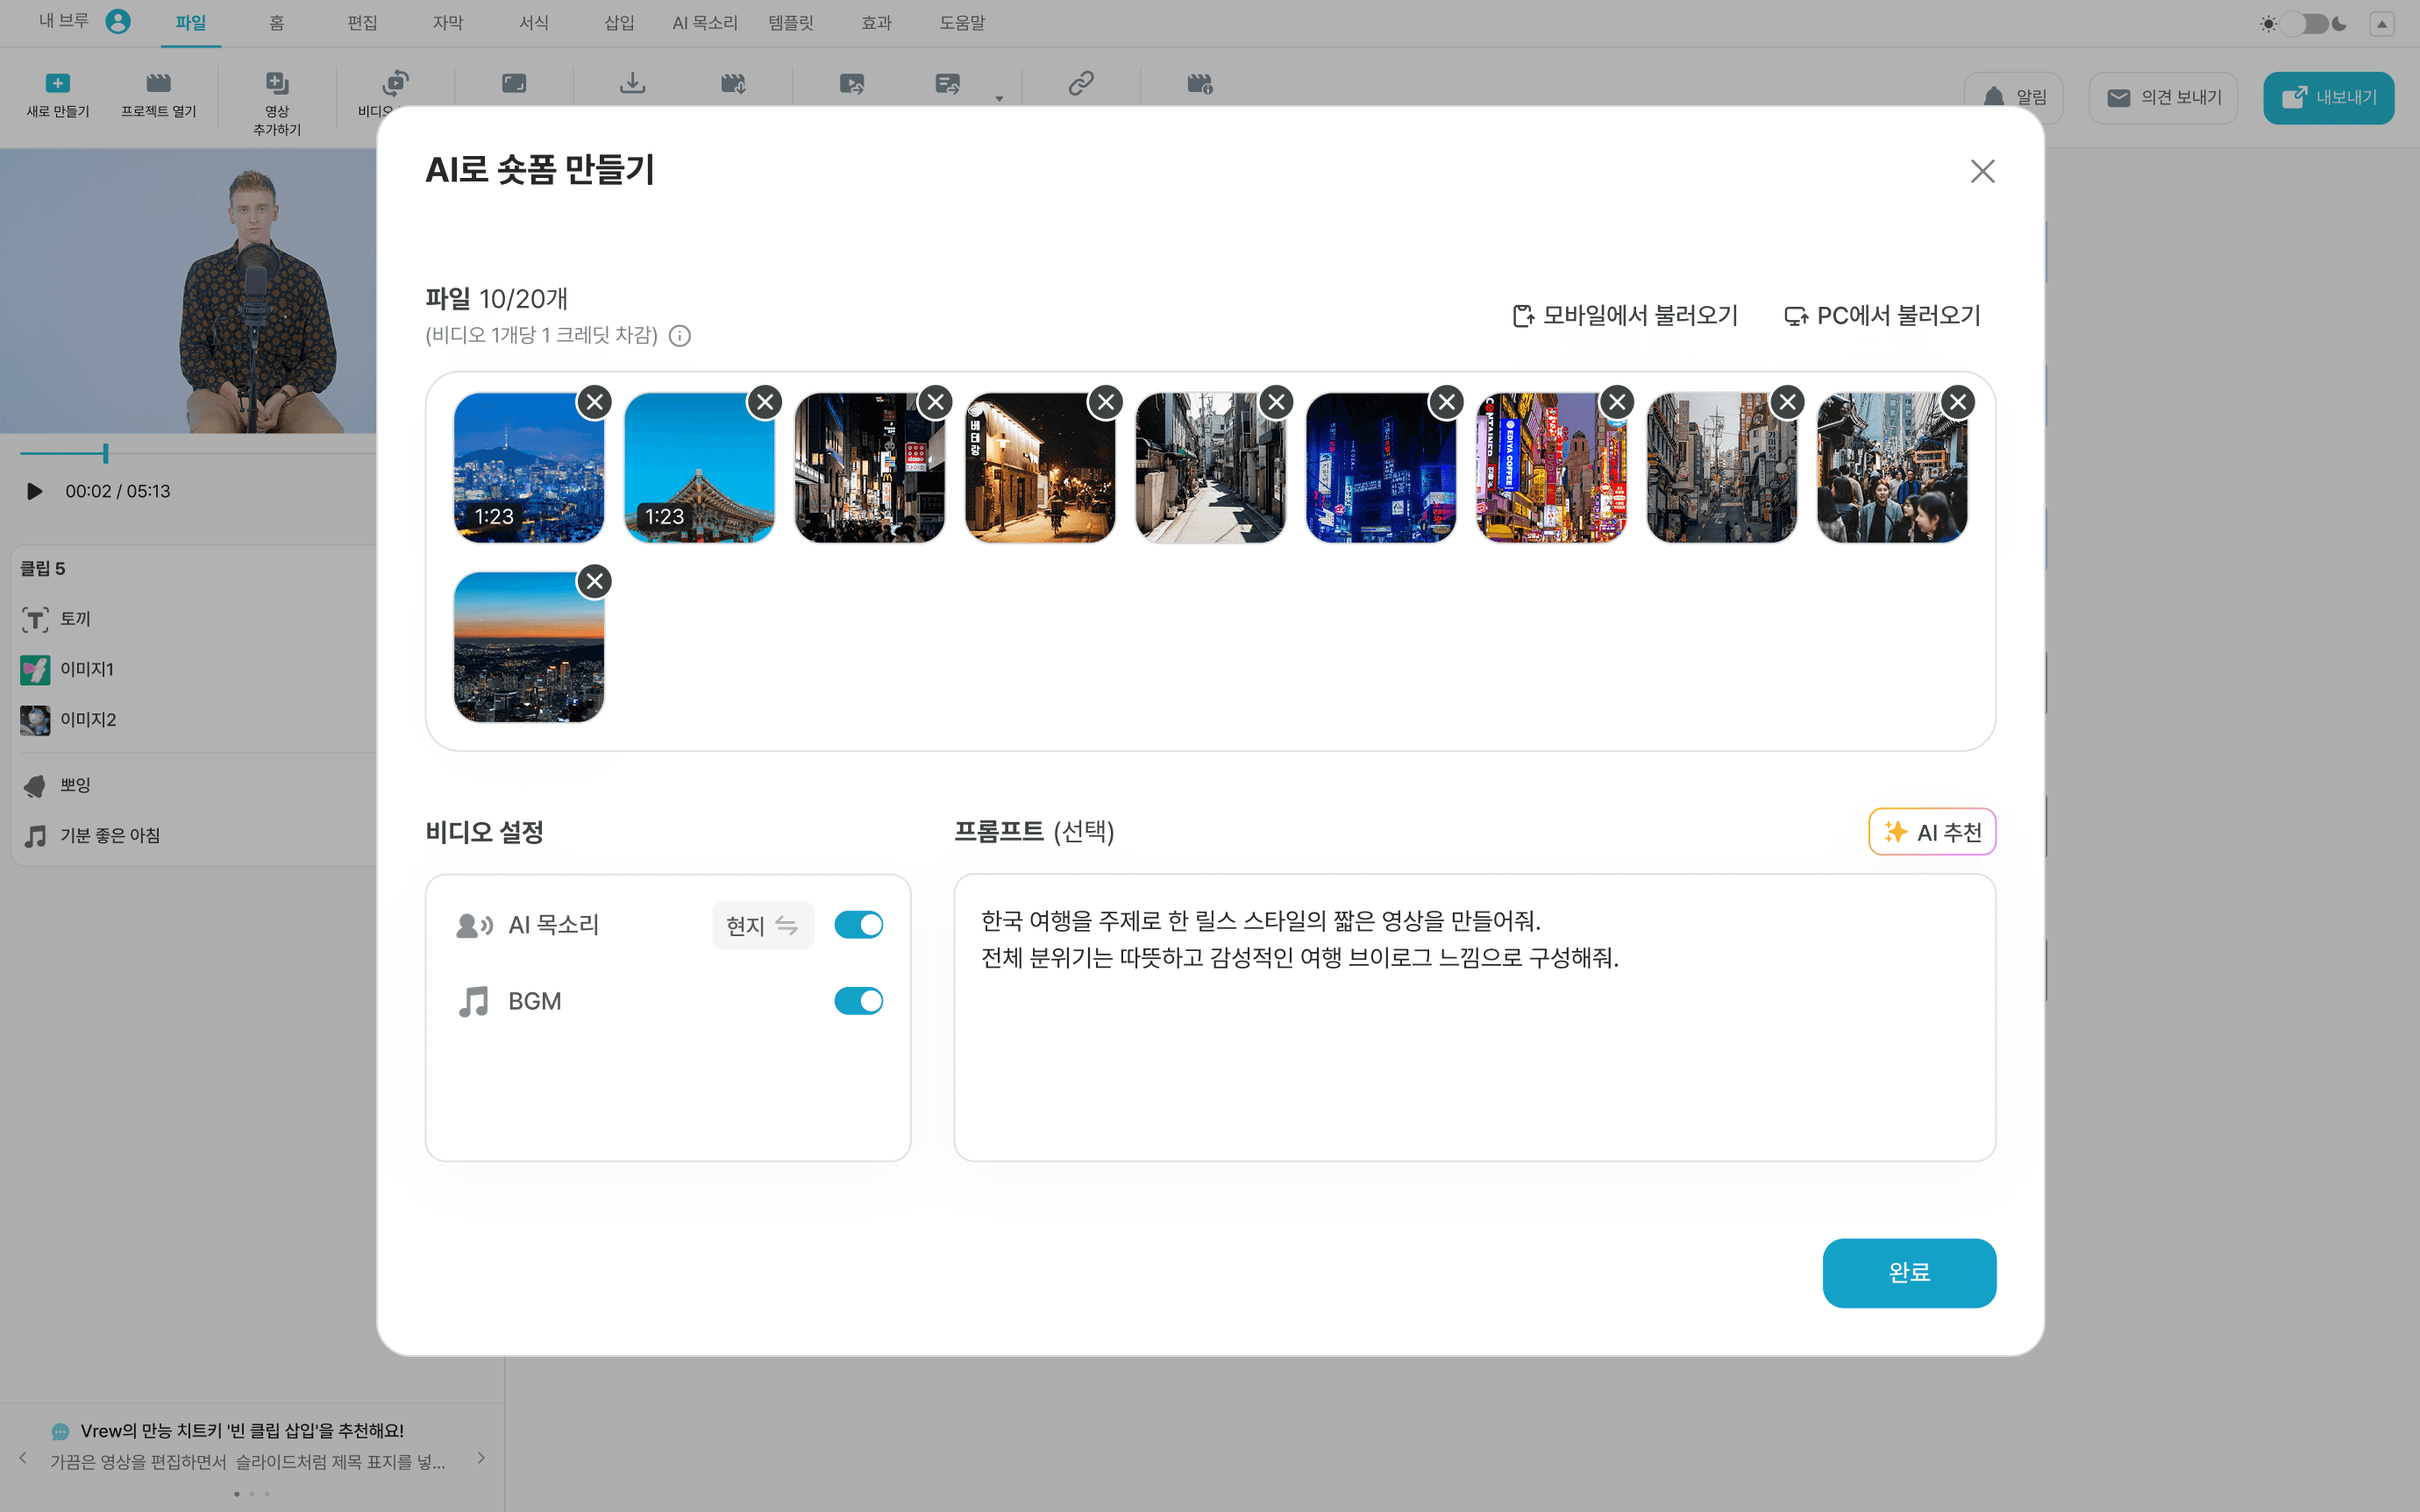2420x1512 pixels.
Task: Open the project open (프로젝트 열기) icon
Action: click(158, 83)
